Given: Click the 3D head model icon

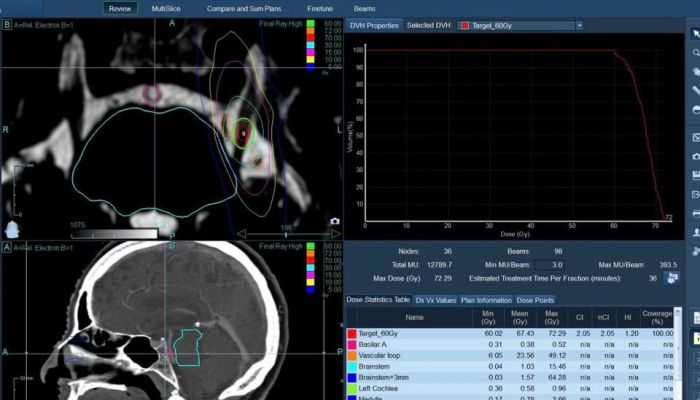Looking at the screenshot, I should pos(13,230).
